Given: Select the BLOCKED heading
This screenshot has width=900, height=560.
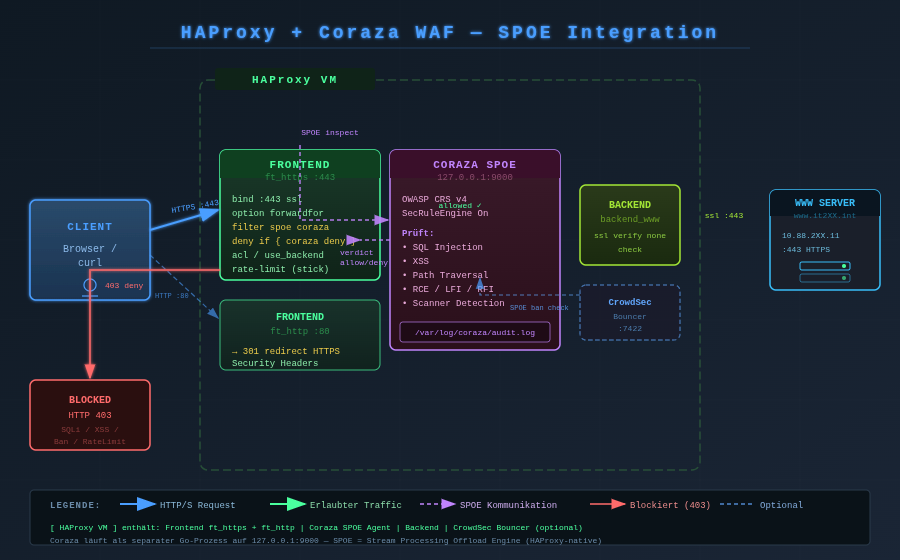Looking at the screenshot, I should (x=90, y=400).
